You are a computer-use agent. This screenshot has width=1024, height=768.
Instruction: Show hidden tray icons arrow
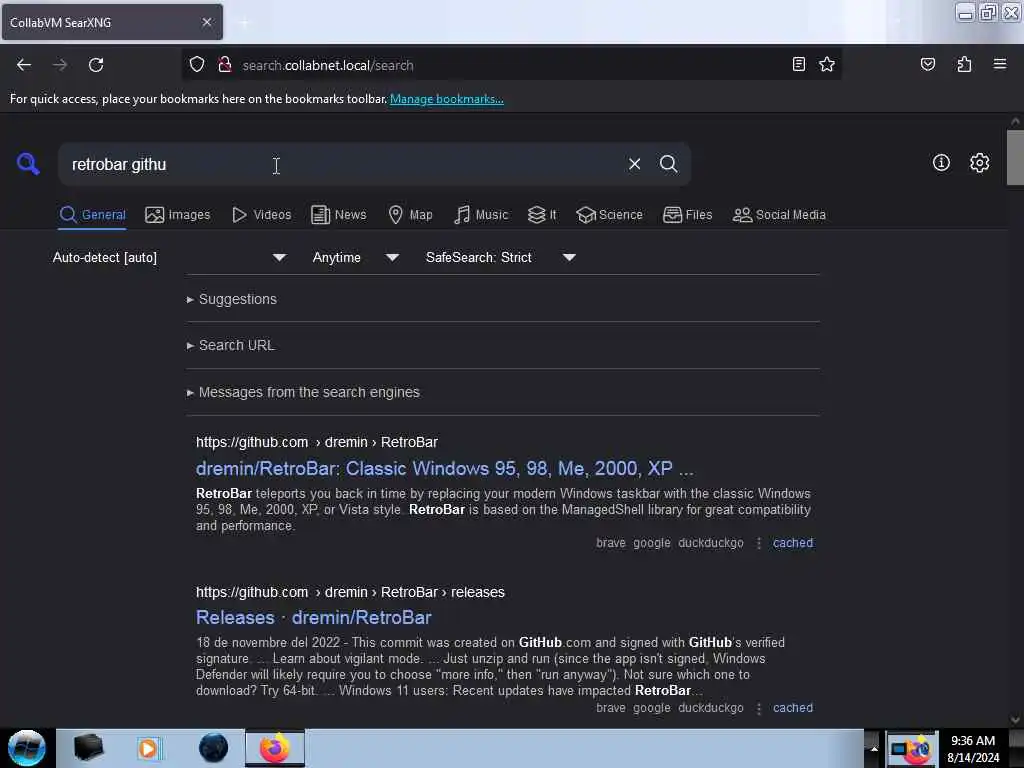[x=873, y=748]
